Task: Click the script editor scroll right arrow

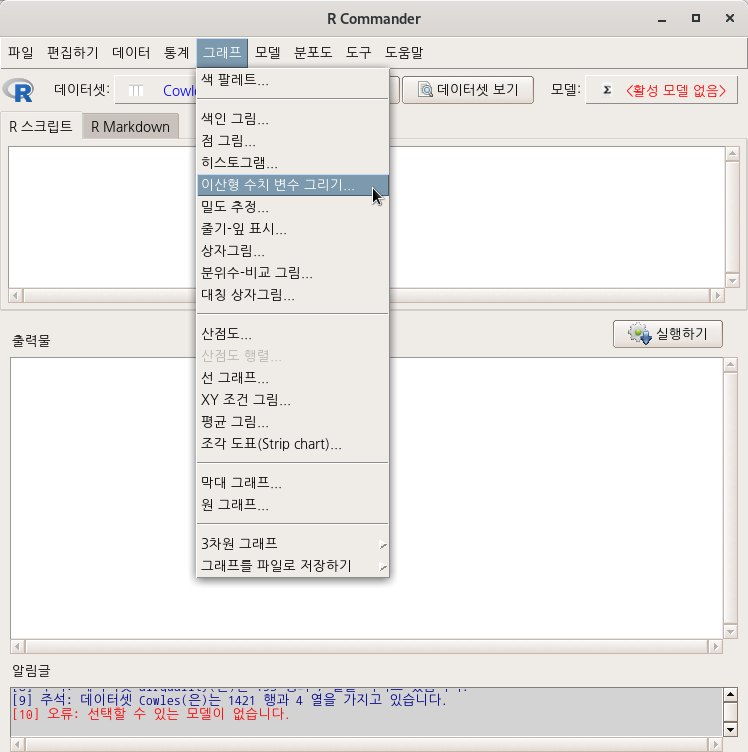Action: [717, 295]
